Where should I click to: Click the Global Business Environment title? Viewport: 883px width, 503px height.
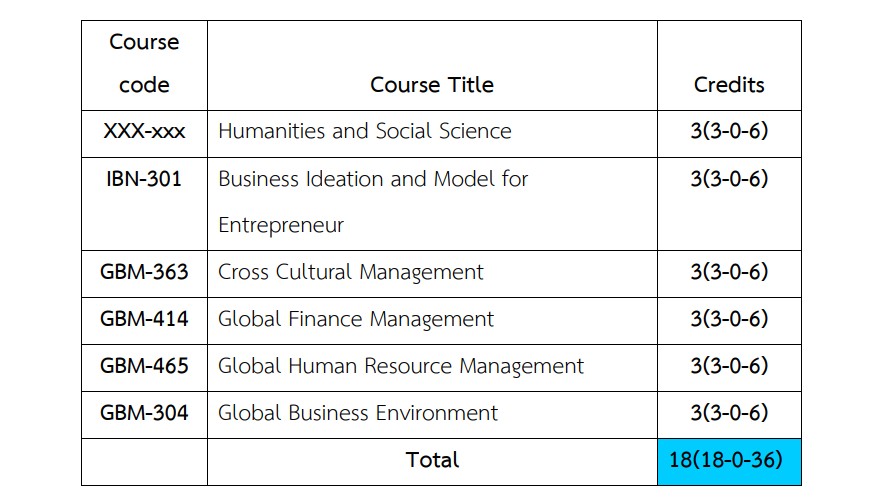(358, 413)
